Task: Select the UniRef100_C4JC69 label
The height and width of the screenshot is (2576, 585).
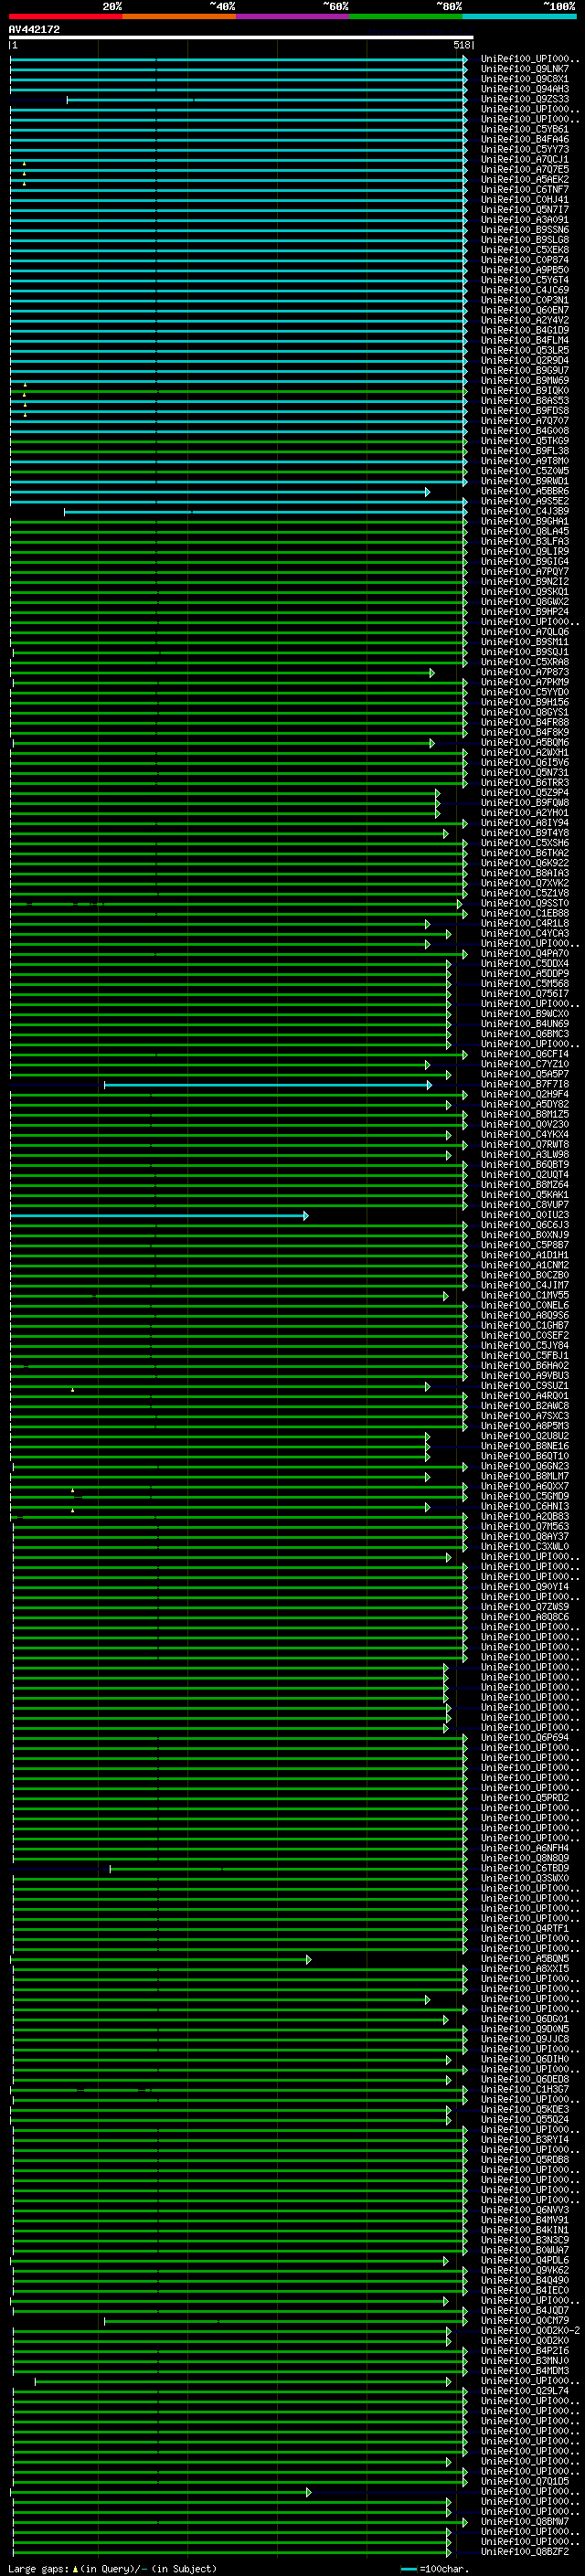Action: (525, 290)
